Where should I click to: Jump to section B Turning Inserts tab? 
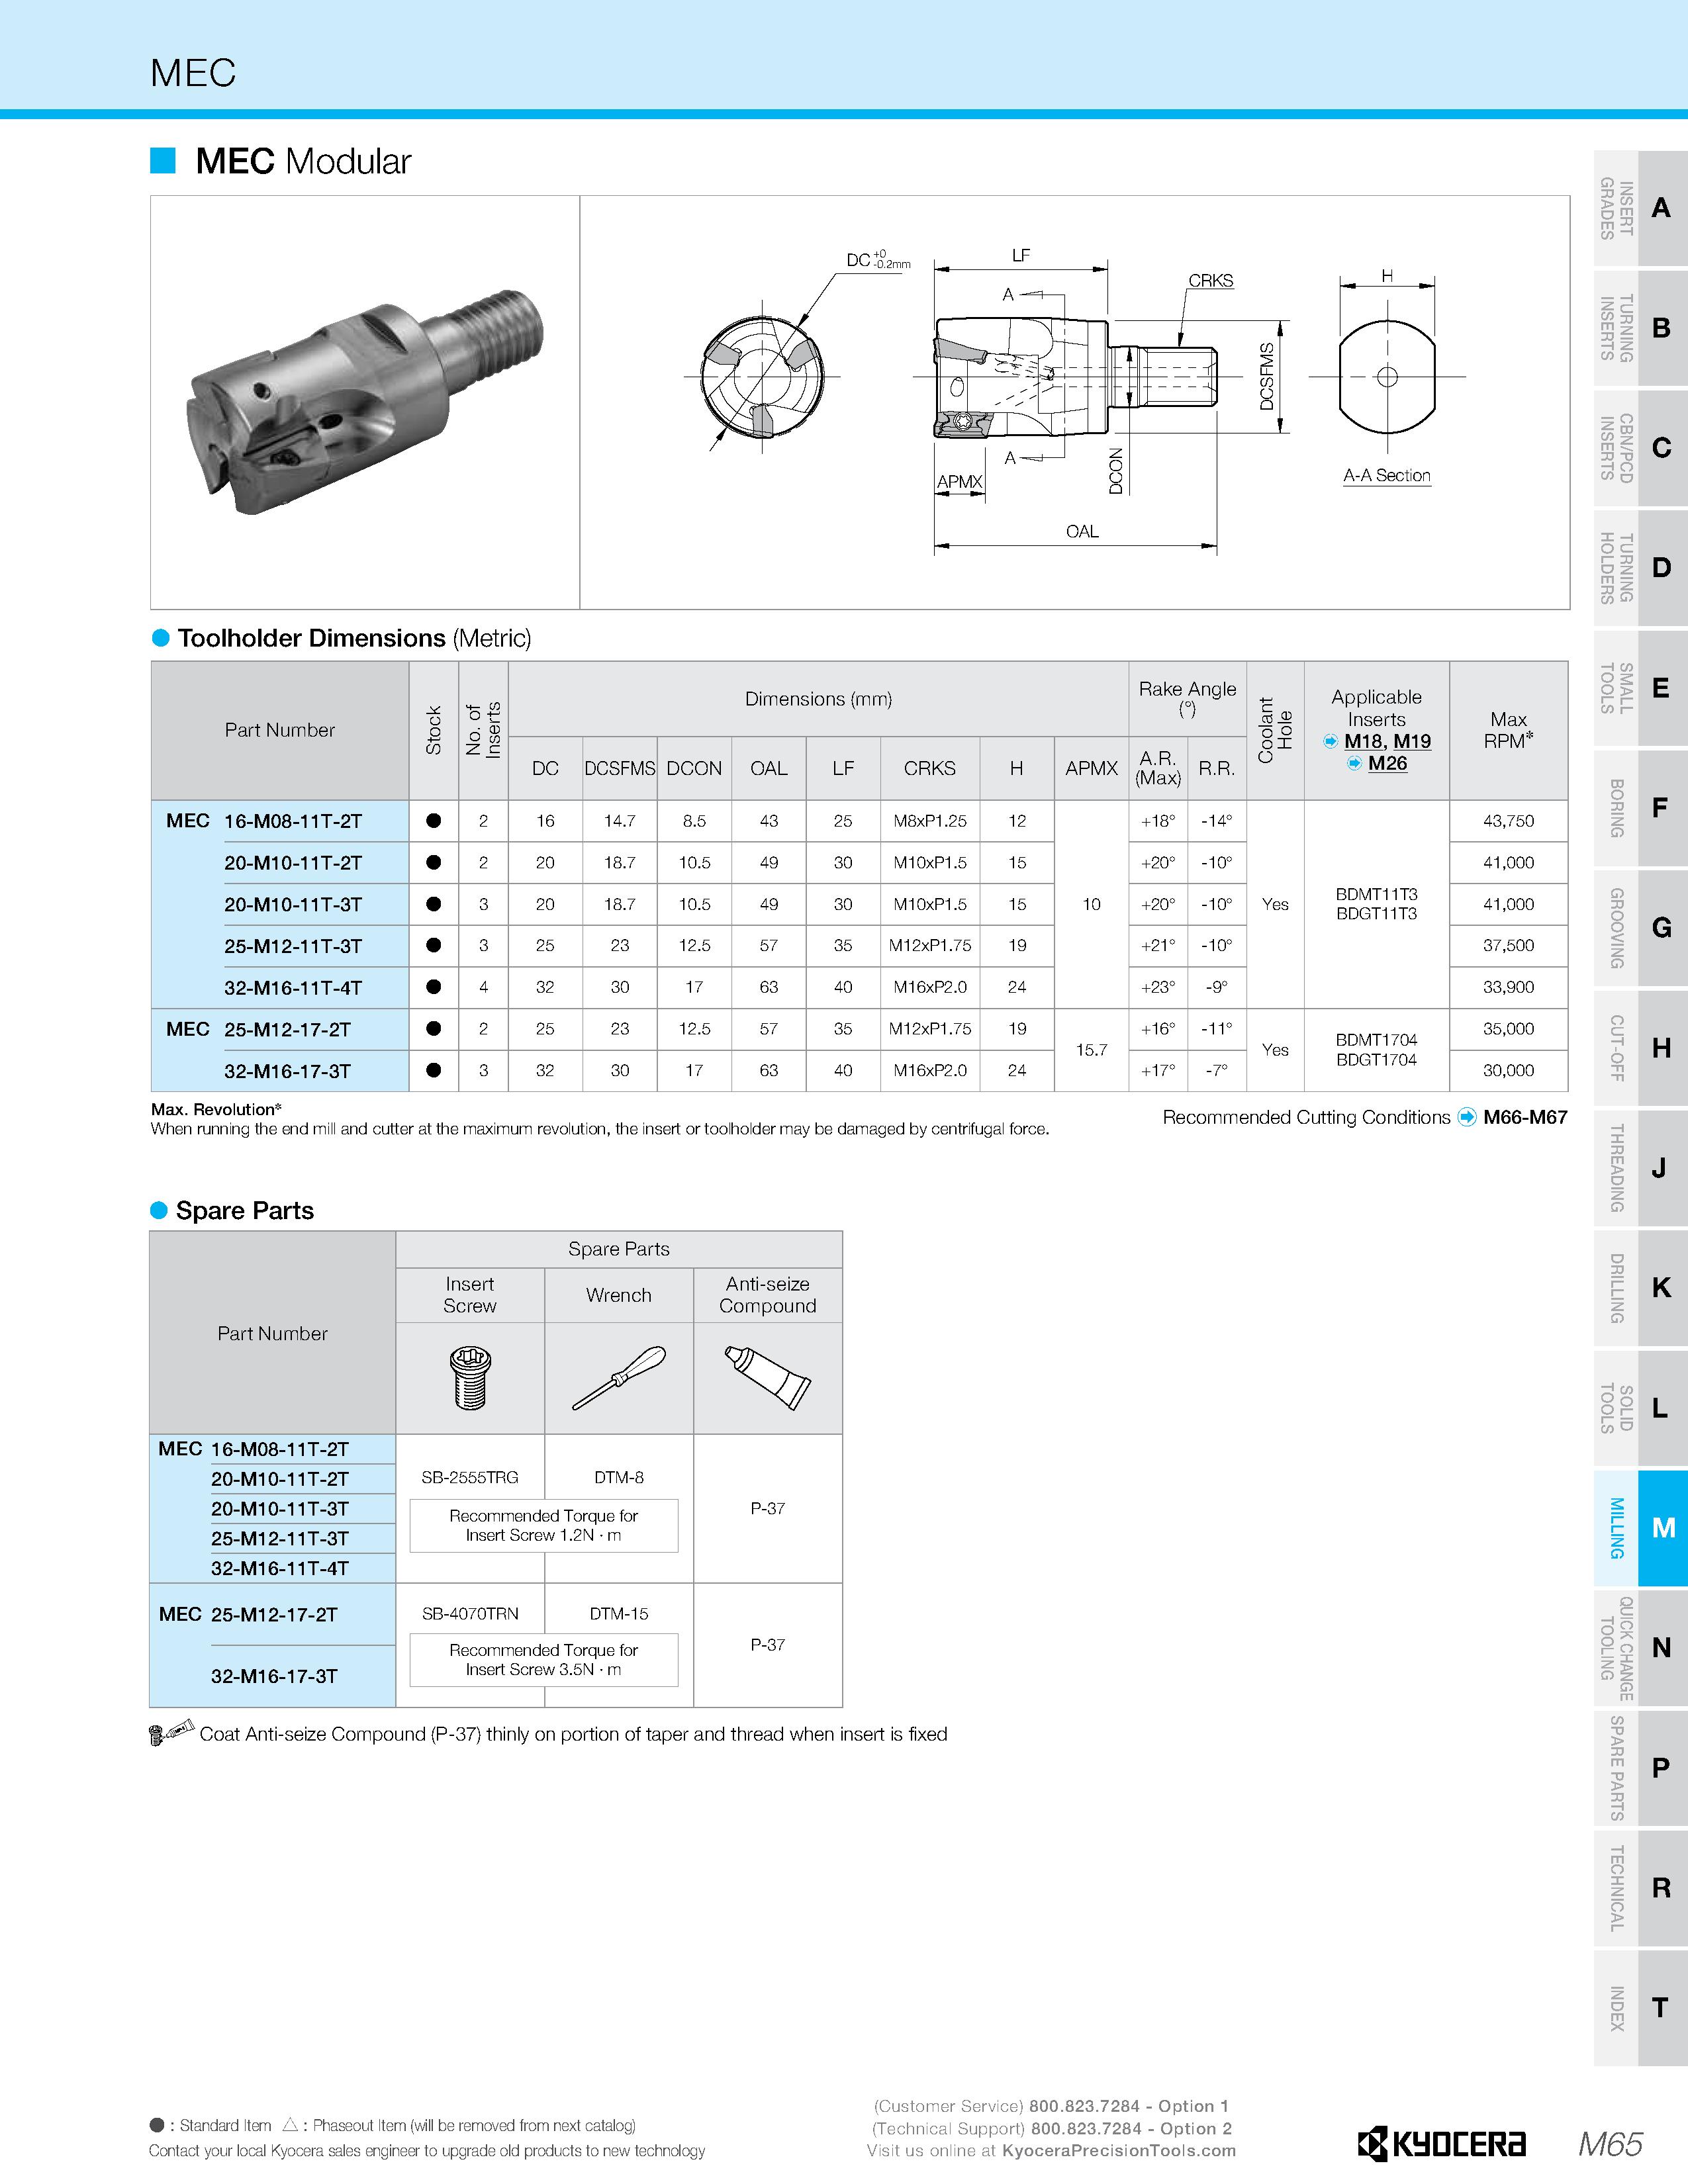[1641, 328]
